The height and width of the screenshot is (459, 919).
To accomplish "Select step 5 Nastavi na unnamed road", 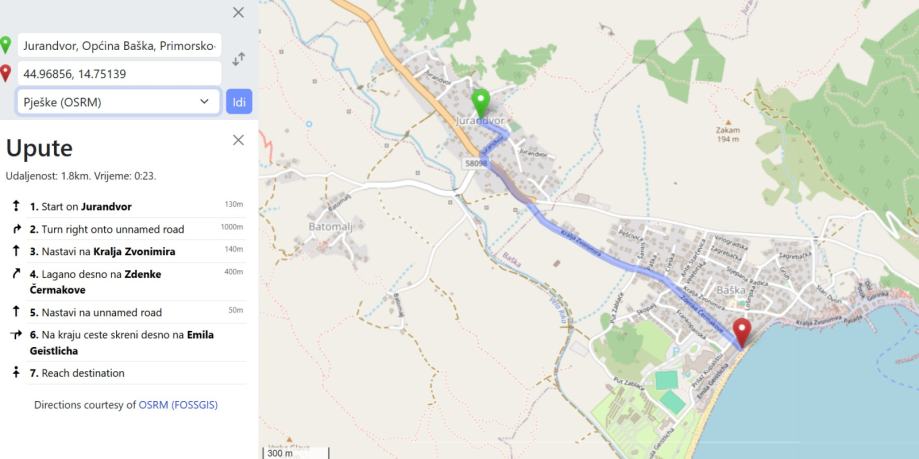I will (129, 312).
